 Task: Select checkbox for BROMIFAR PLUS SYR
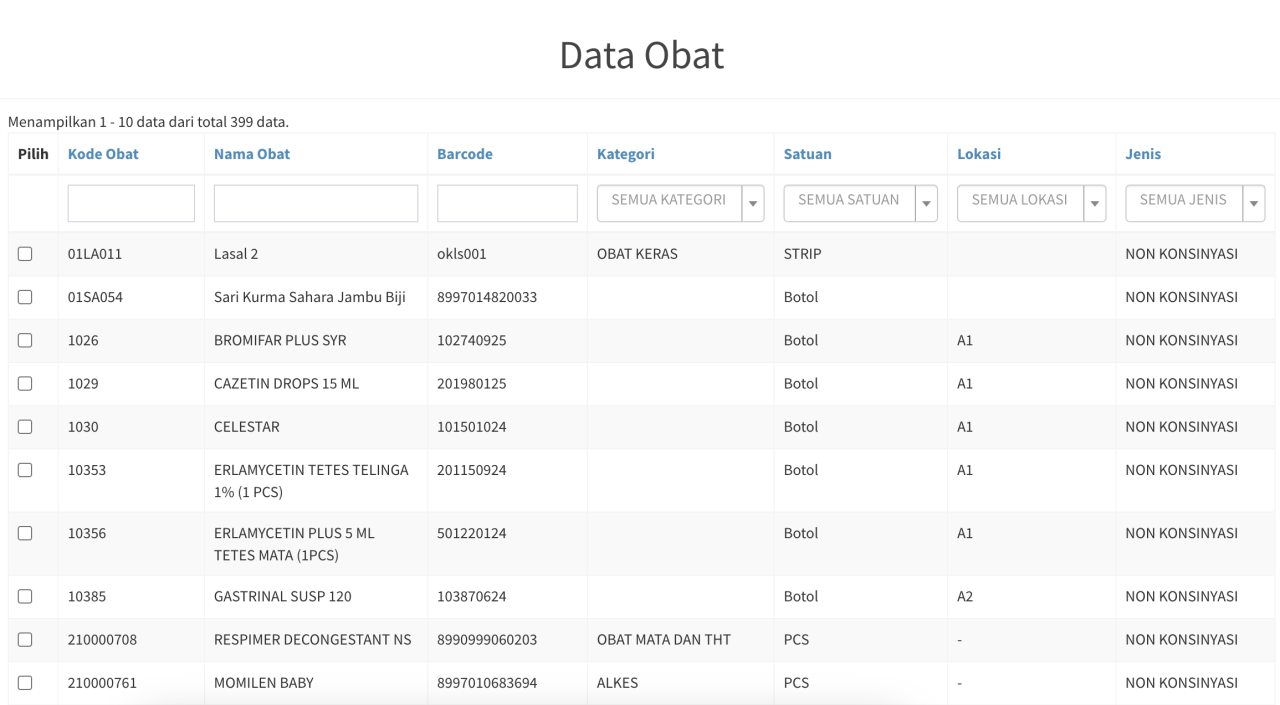click(25, 340)
